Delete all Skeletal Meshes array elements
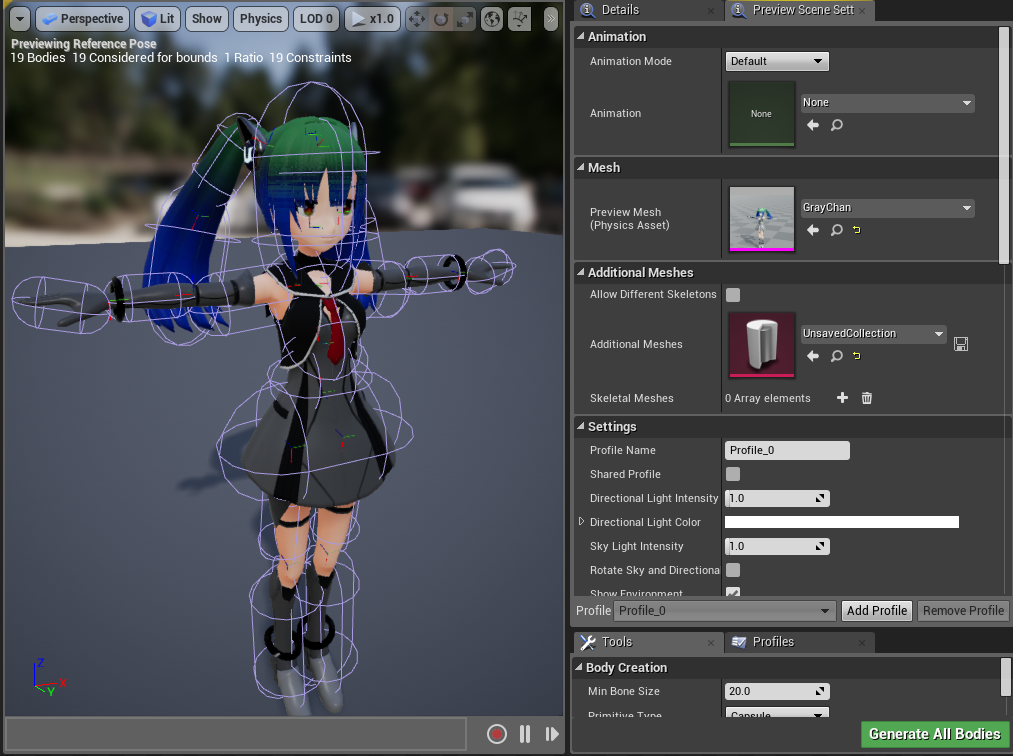 click(866, 398)
